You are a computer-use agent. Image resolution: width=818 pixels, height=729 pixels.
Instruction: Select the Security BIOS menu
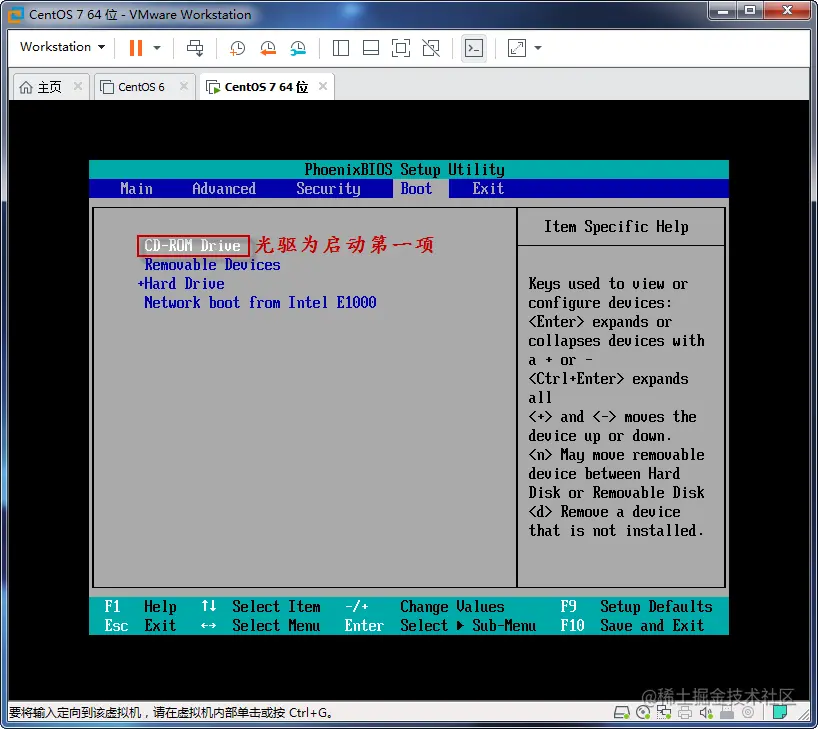pyautogui.click(x=329, y=188)
